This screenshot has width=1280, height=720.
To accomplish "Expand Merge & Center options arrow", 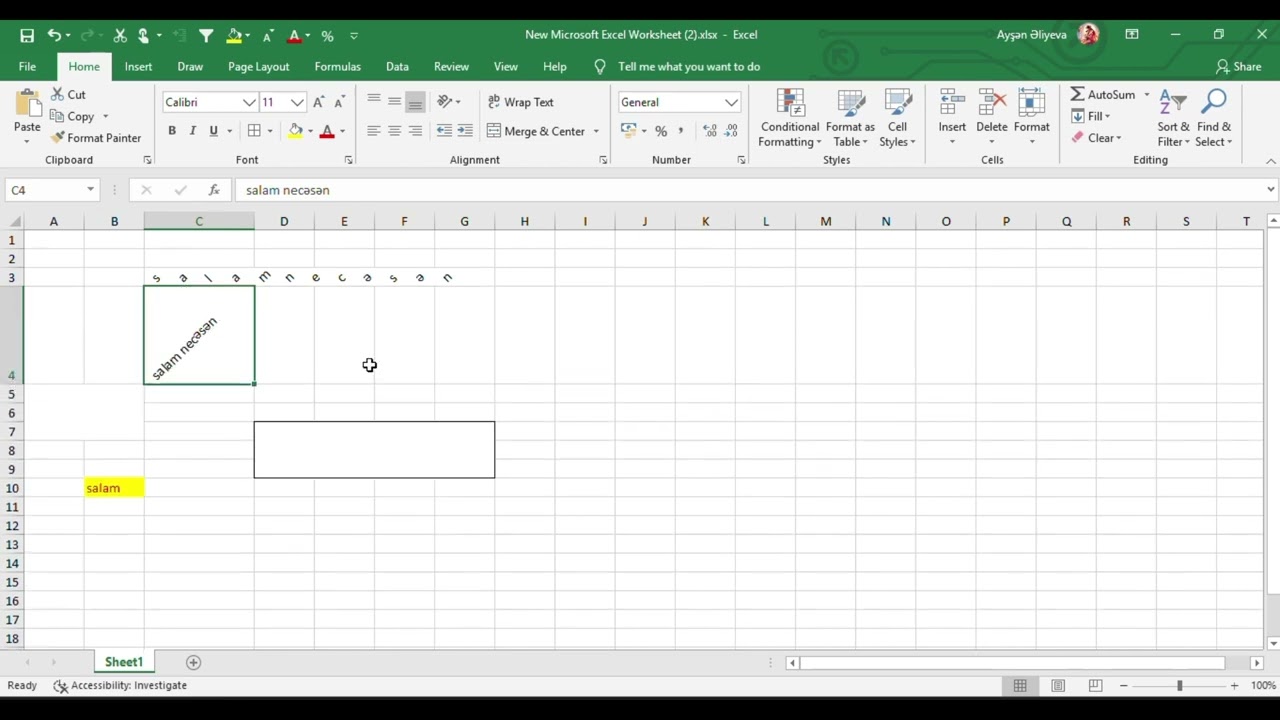I will point(596,131).
